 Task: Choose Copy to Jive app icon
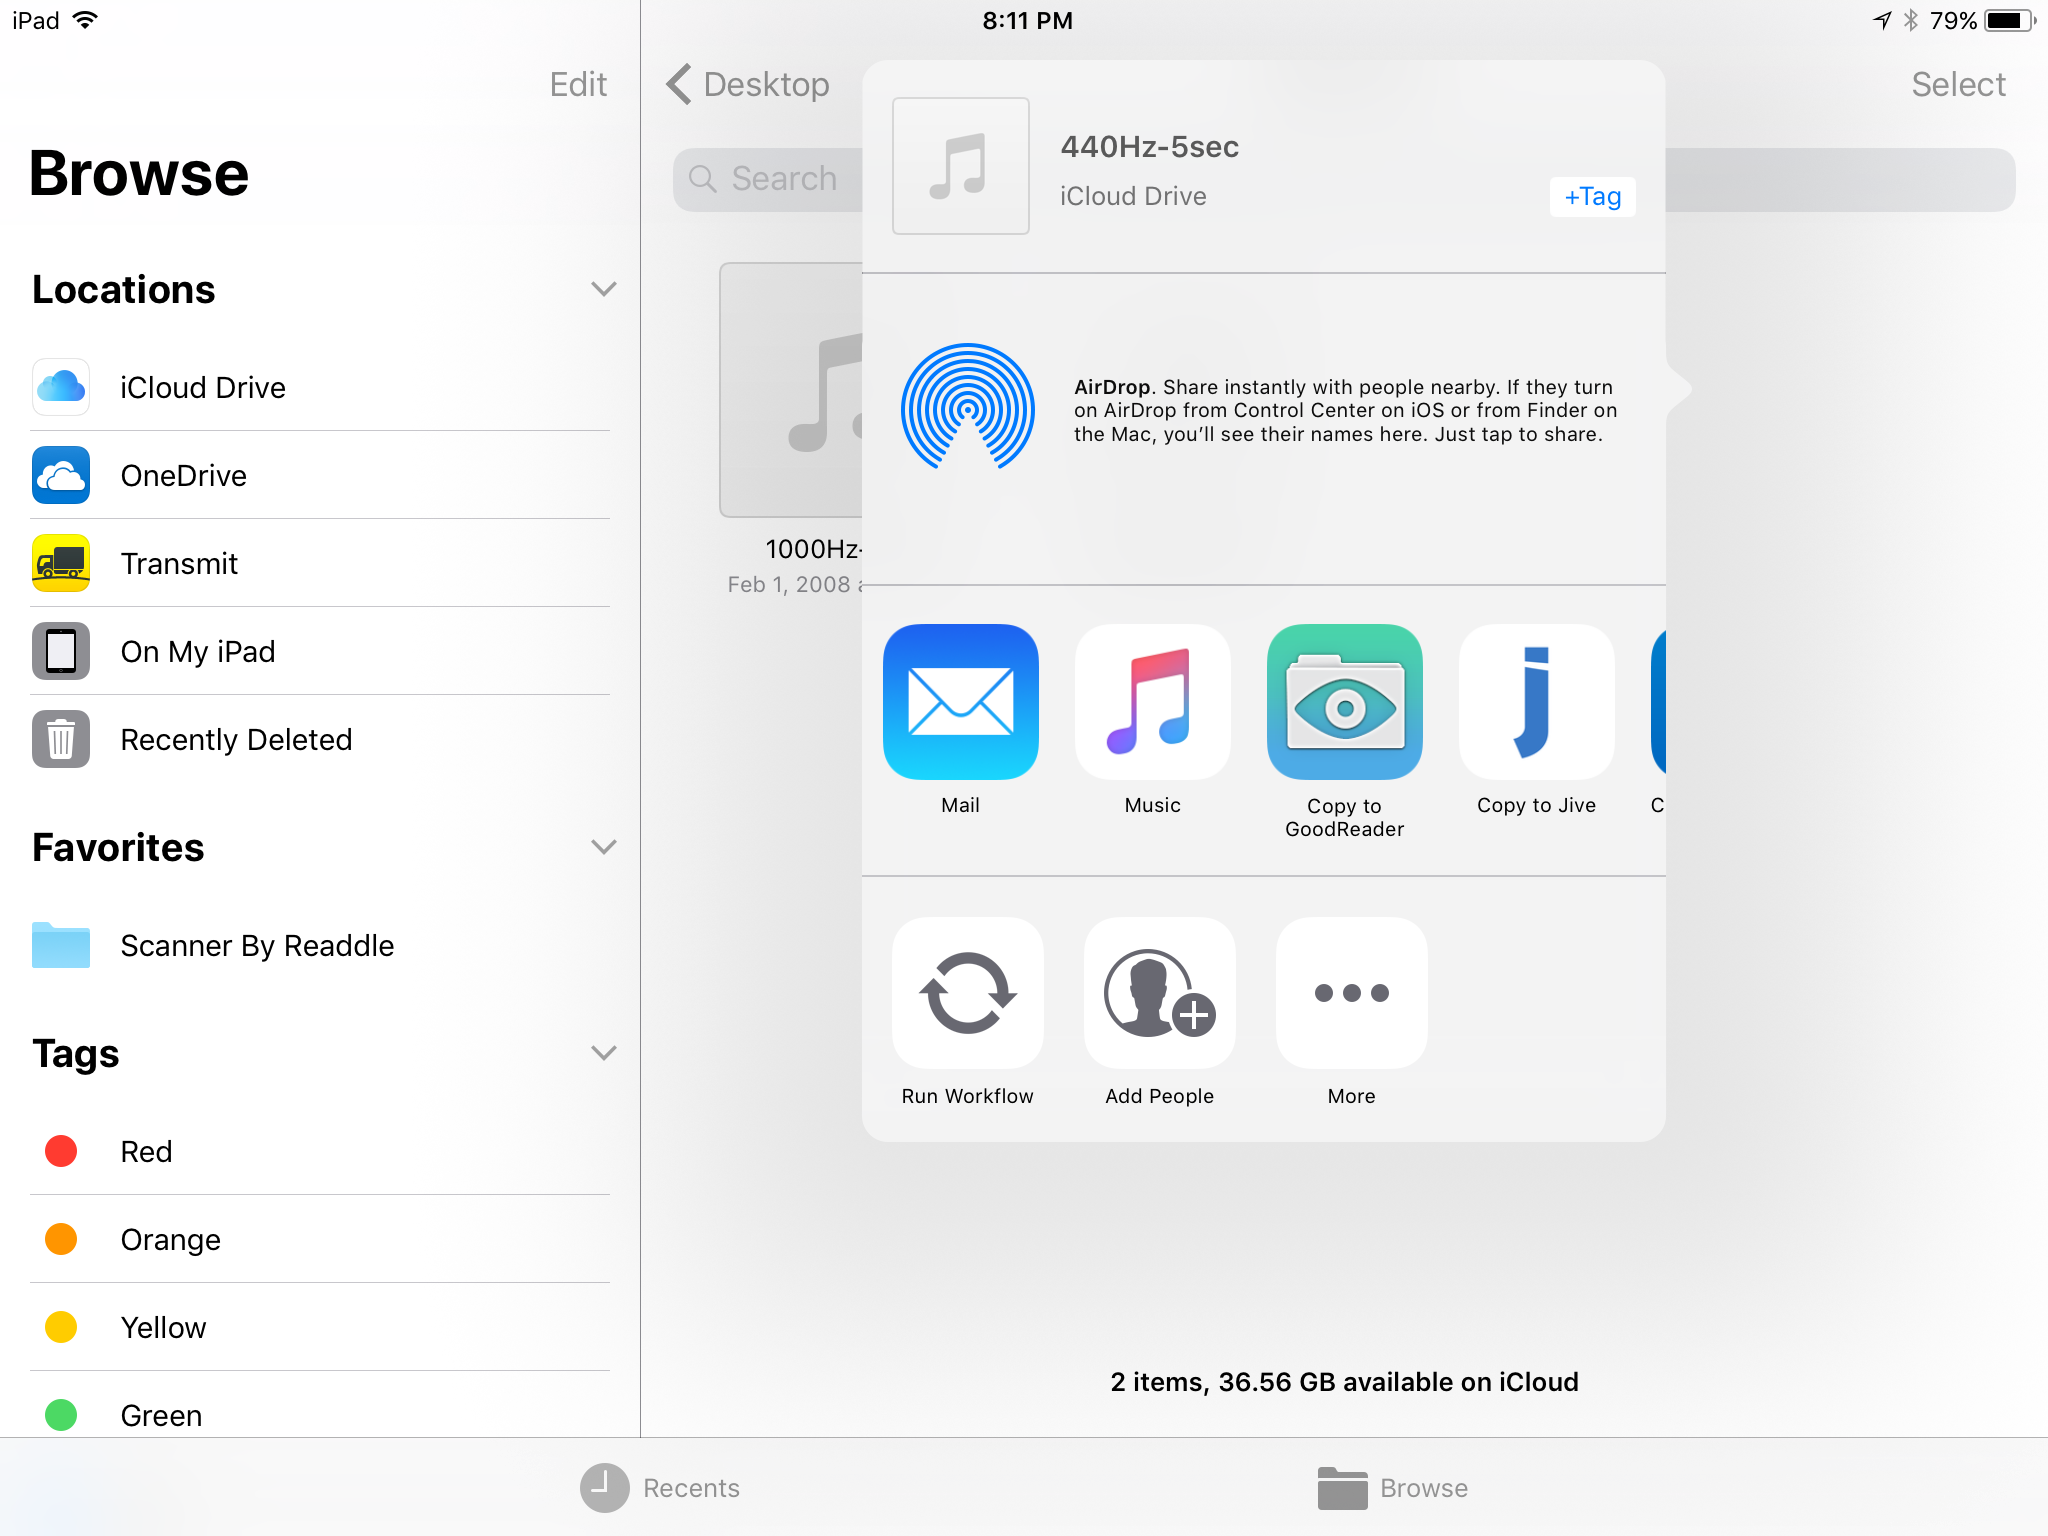tap(1536, 702)
